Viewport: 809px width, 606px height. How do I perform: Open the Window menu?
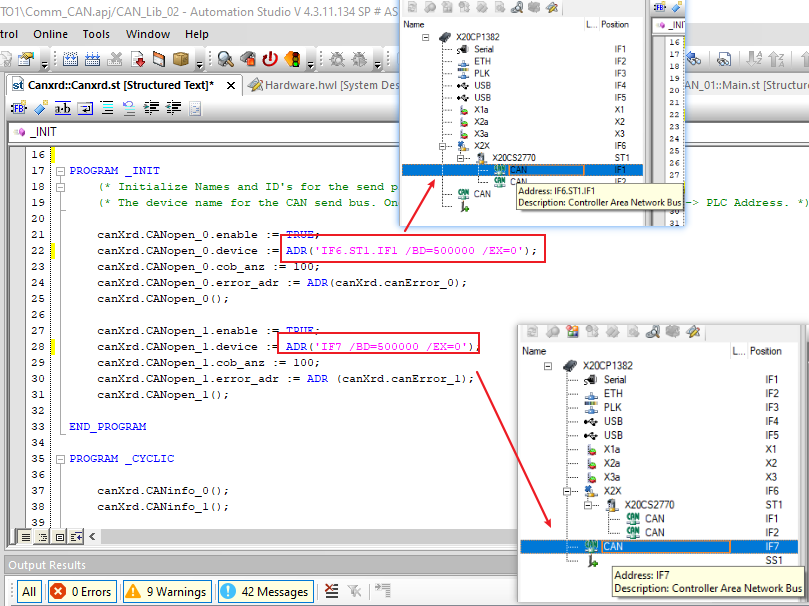[148, 34]
